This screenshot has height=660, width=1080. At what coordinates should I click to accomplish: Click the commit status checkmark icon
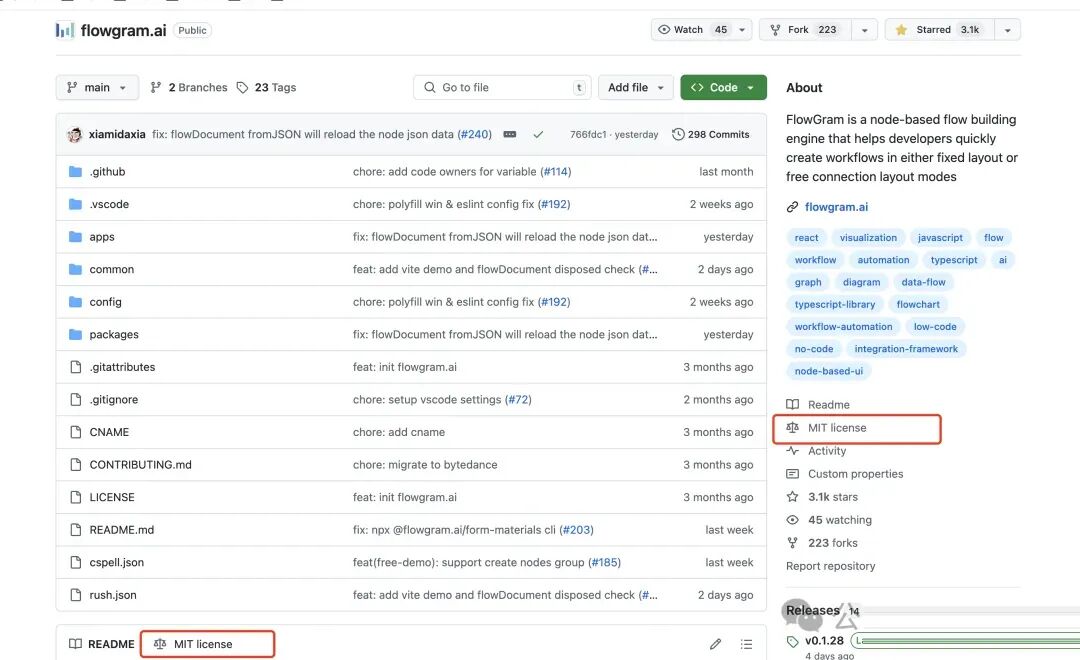tap(538, 134)
